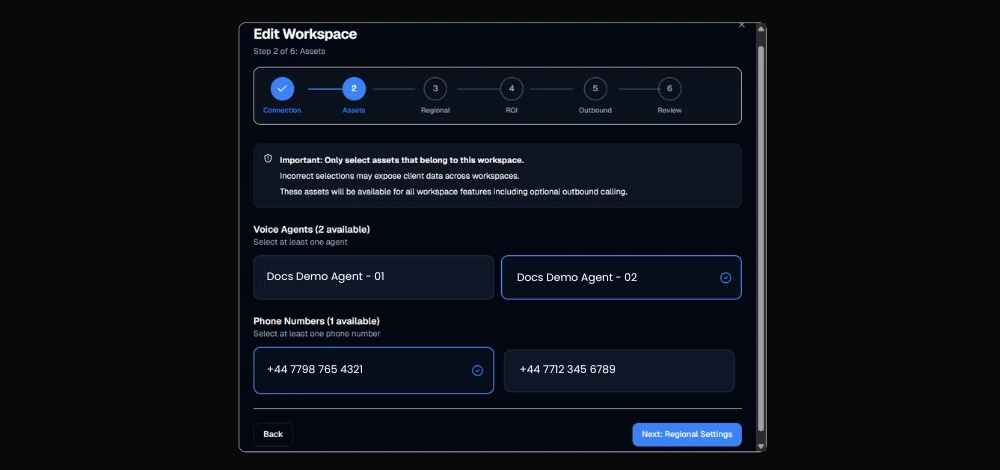1000x470 pixels.
Task: Select step 6 Review circle
Action: point(670,89)
